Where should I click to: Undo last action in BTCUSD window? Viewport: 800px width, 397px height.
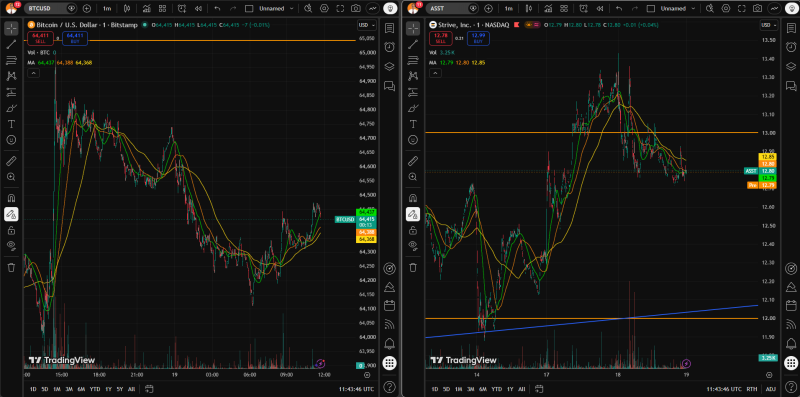click(217, 9)
